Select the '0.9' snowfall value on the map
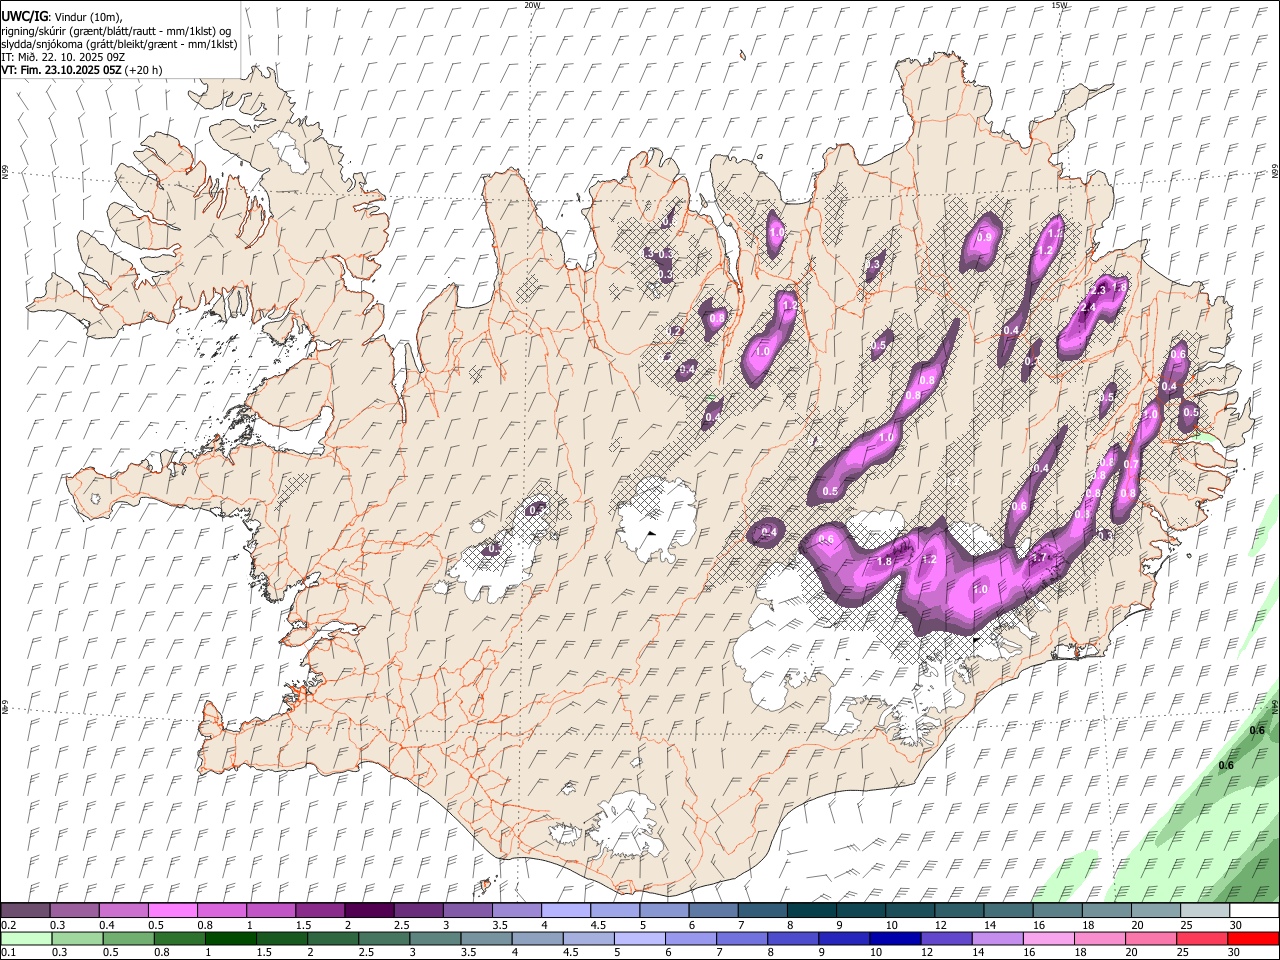 (984, 238)
